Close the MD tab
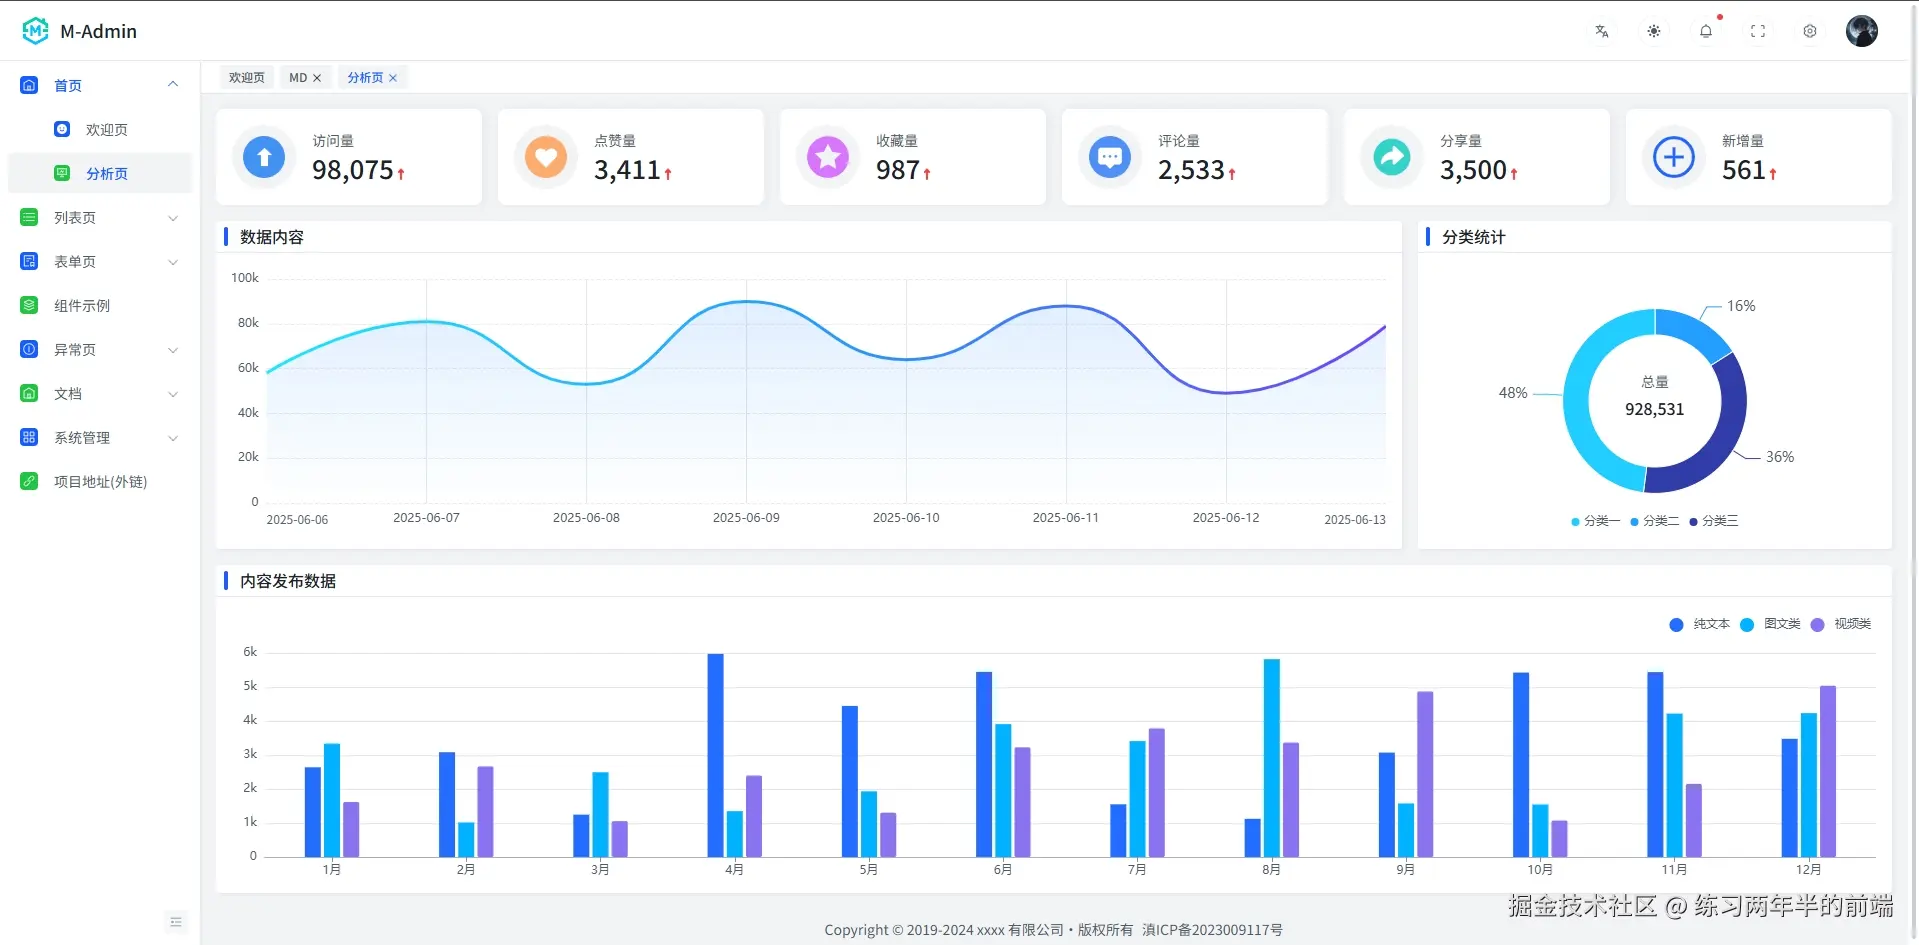The image size is (1919, 945). [x=317, y=77]
